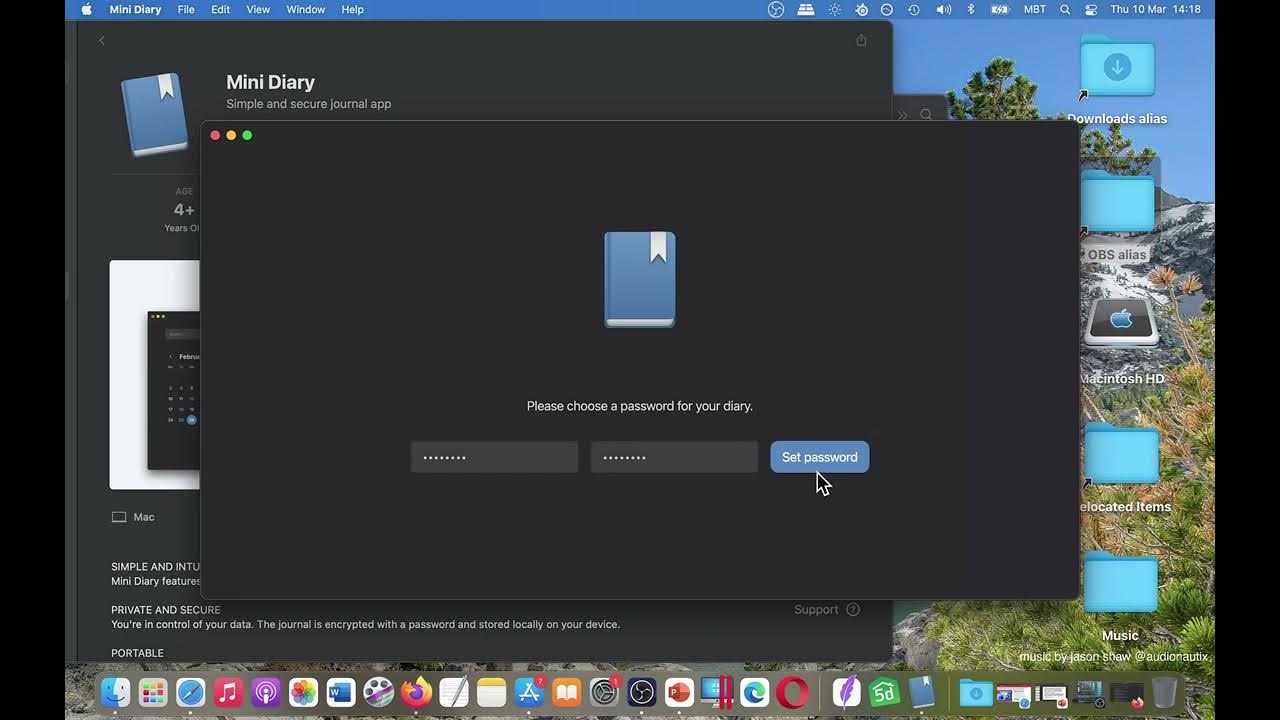Viewport: 1280px width, 720px height.
Task: Click the Bluetooth icon in menu bar
Action: pos(970,9)
